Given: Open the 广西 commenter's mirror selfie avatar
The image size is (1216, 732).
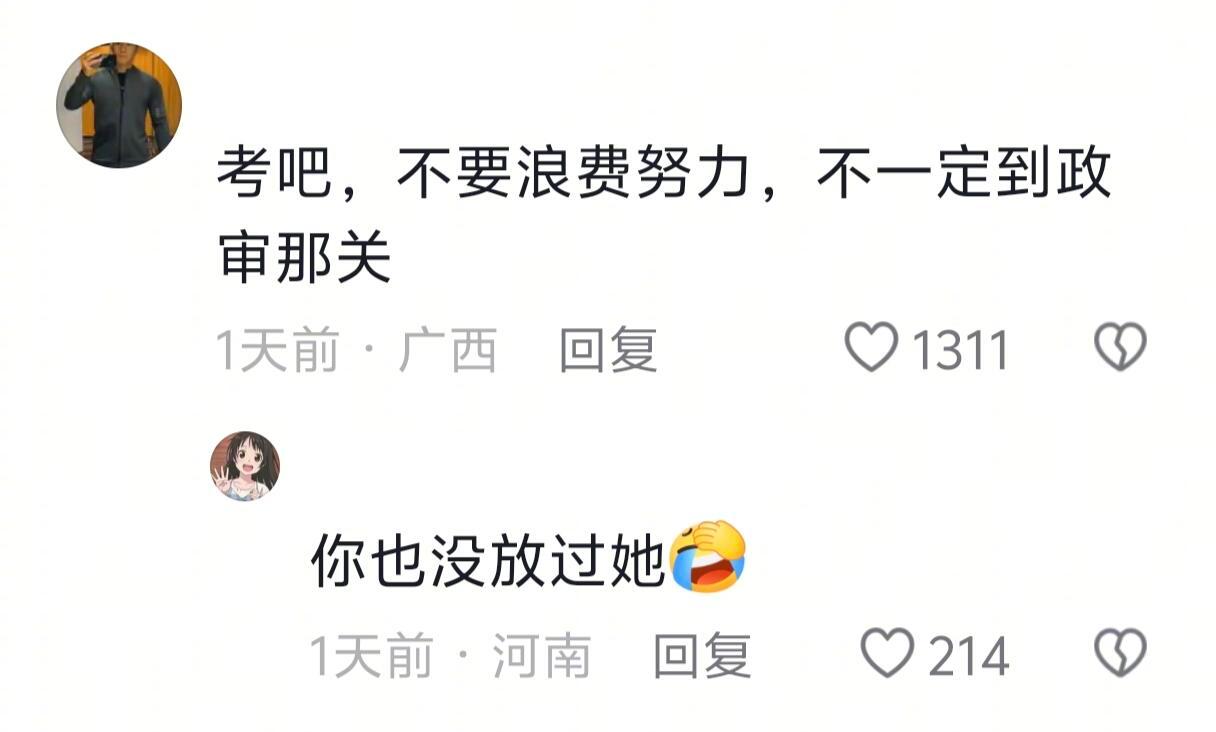Looking at the screenshot, I should pos(119,105).
